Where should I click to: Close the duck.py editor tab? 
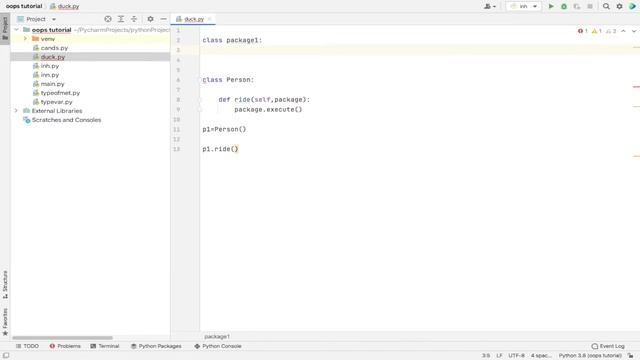click(x=210, y=19)
